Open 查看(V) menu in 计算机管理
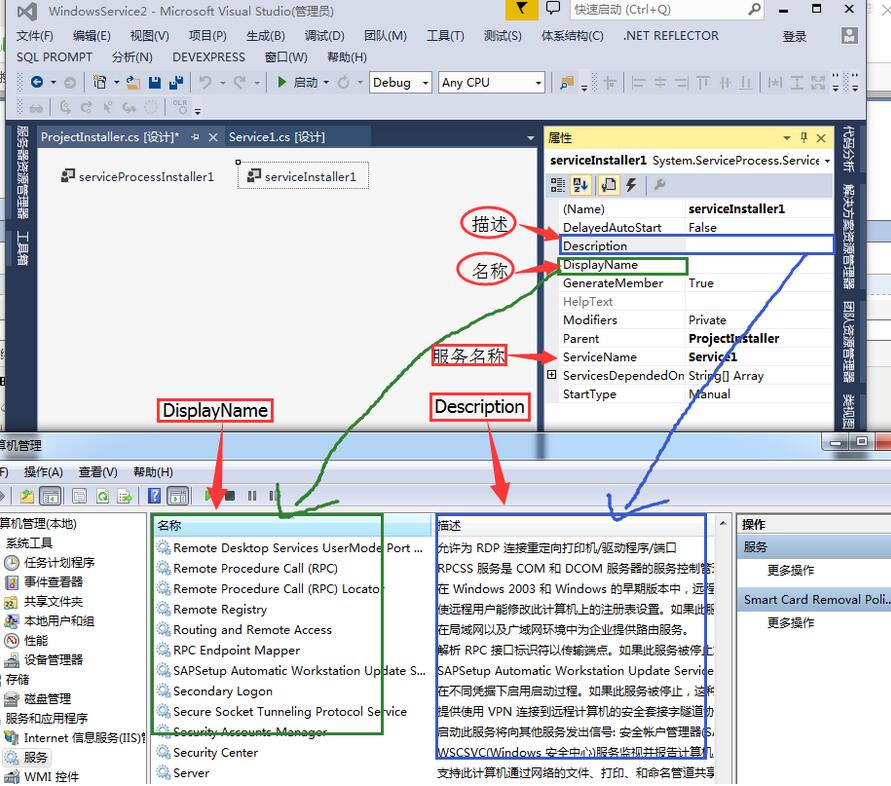 coord(98,472)
